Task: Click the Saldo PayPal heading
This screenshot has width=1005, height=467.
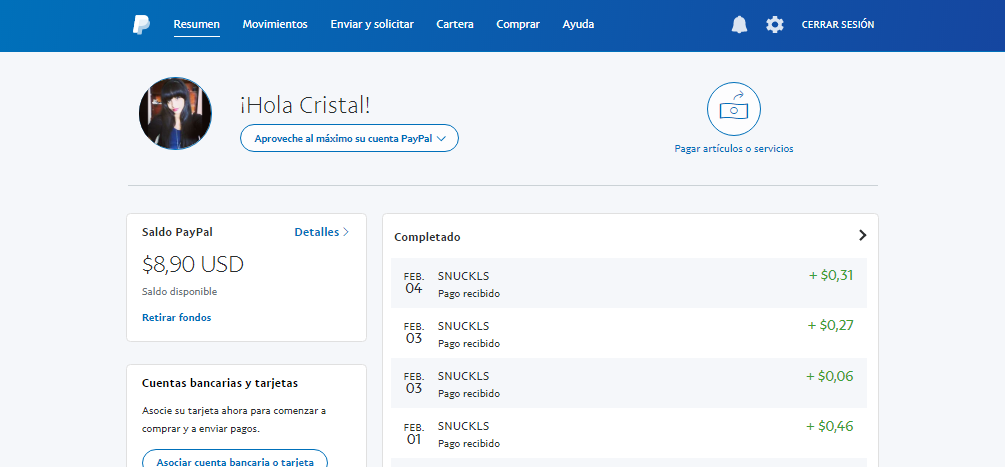Action: 177,232
